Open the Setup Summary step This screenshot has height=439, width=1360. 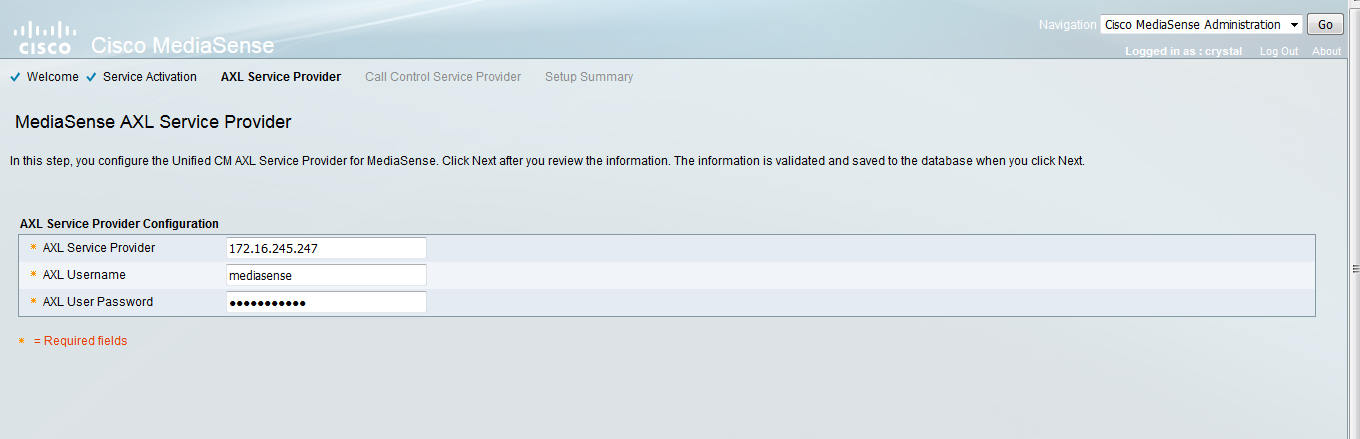tap(588, 77)
